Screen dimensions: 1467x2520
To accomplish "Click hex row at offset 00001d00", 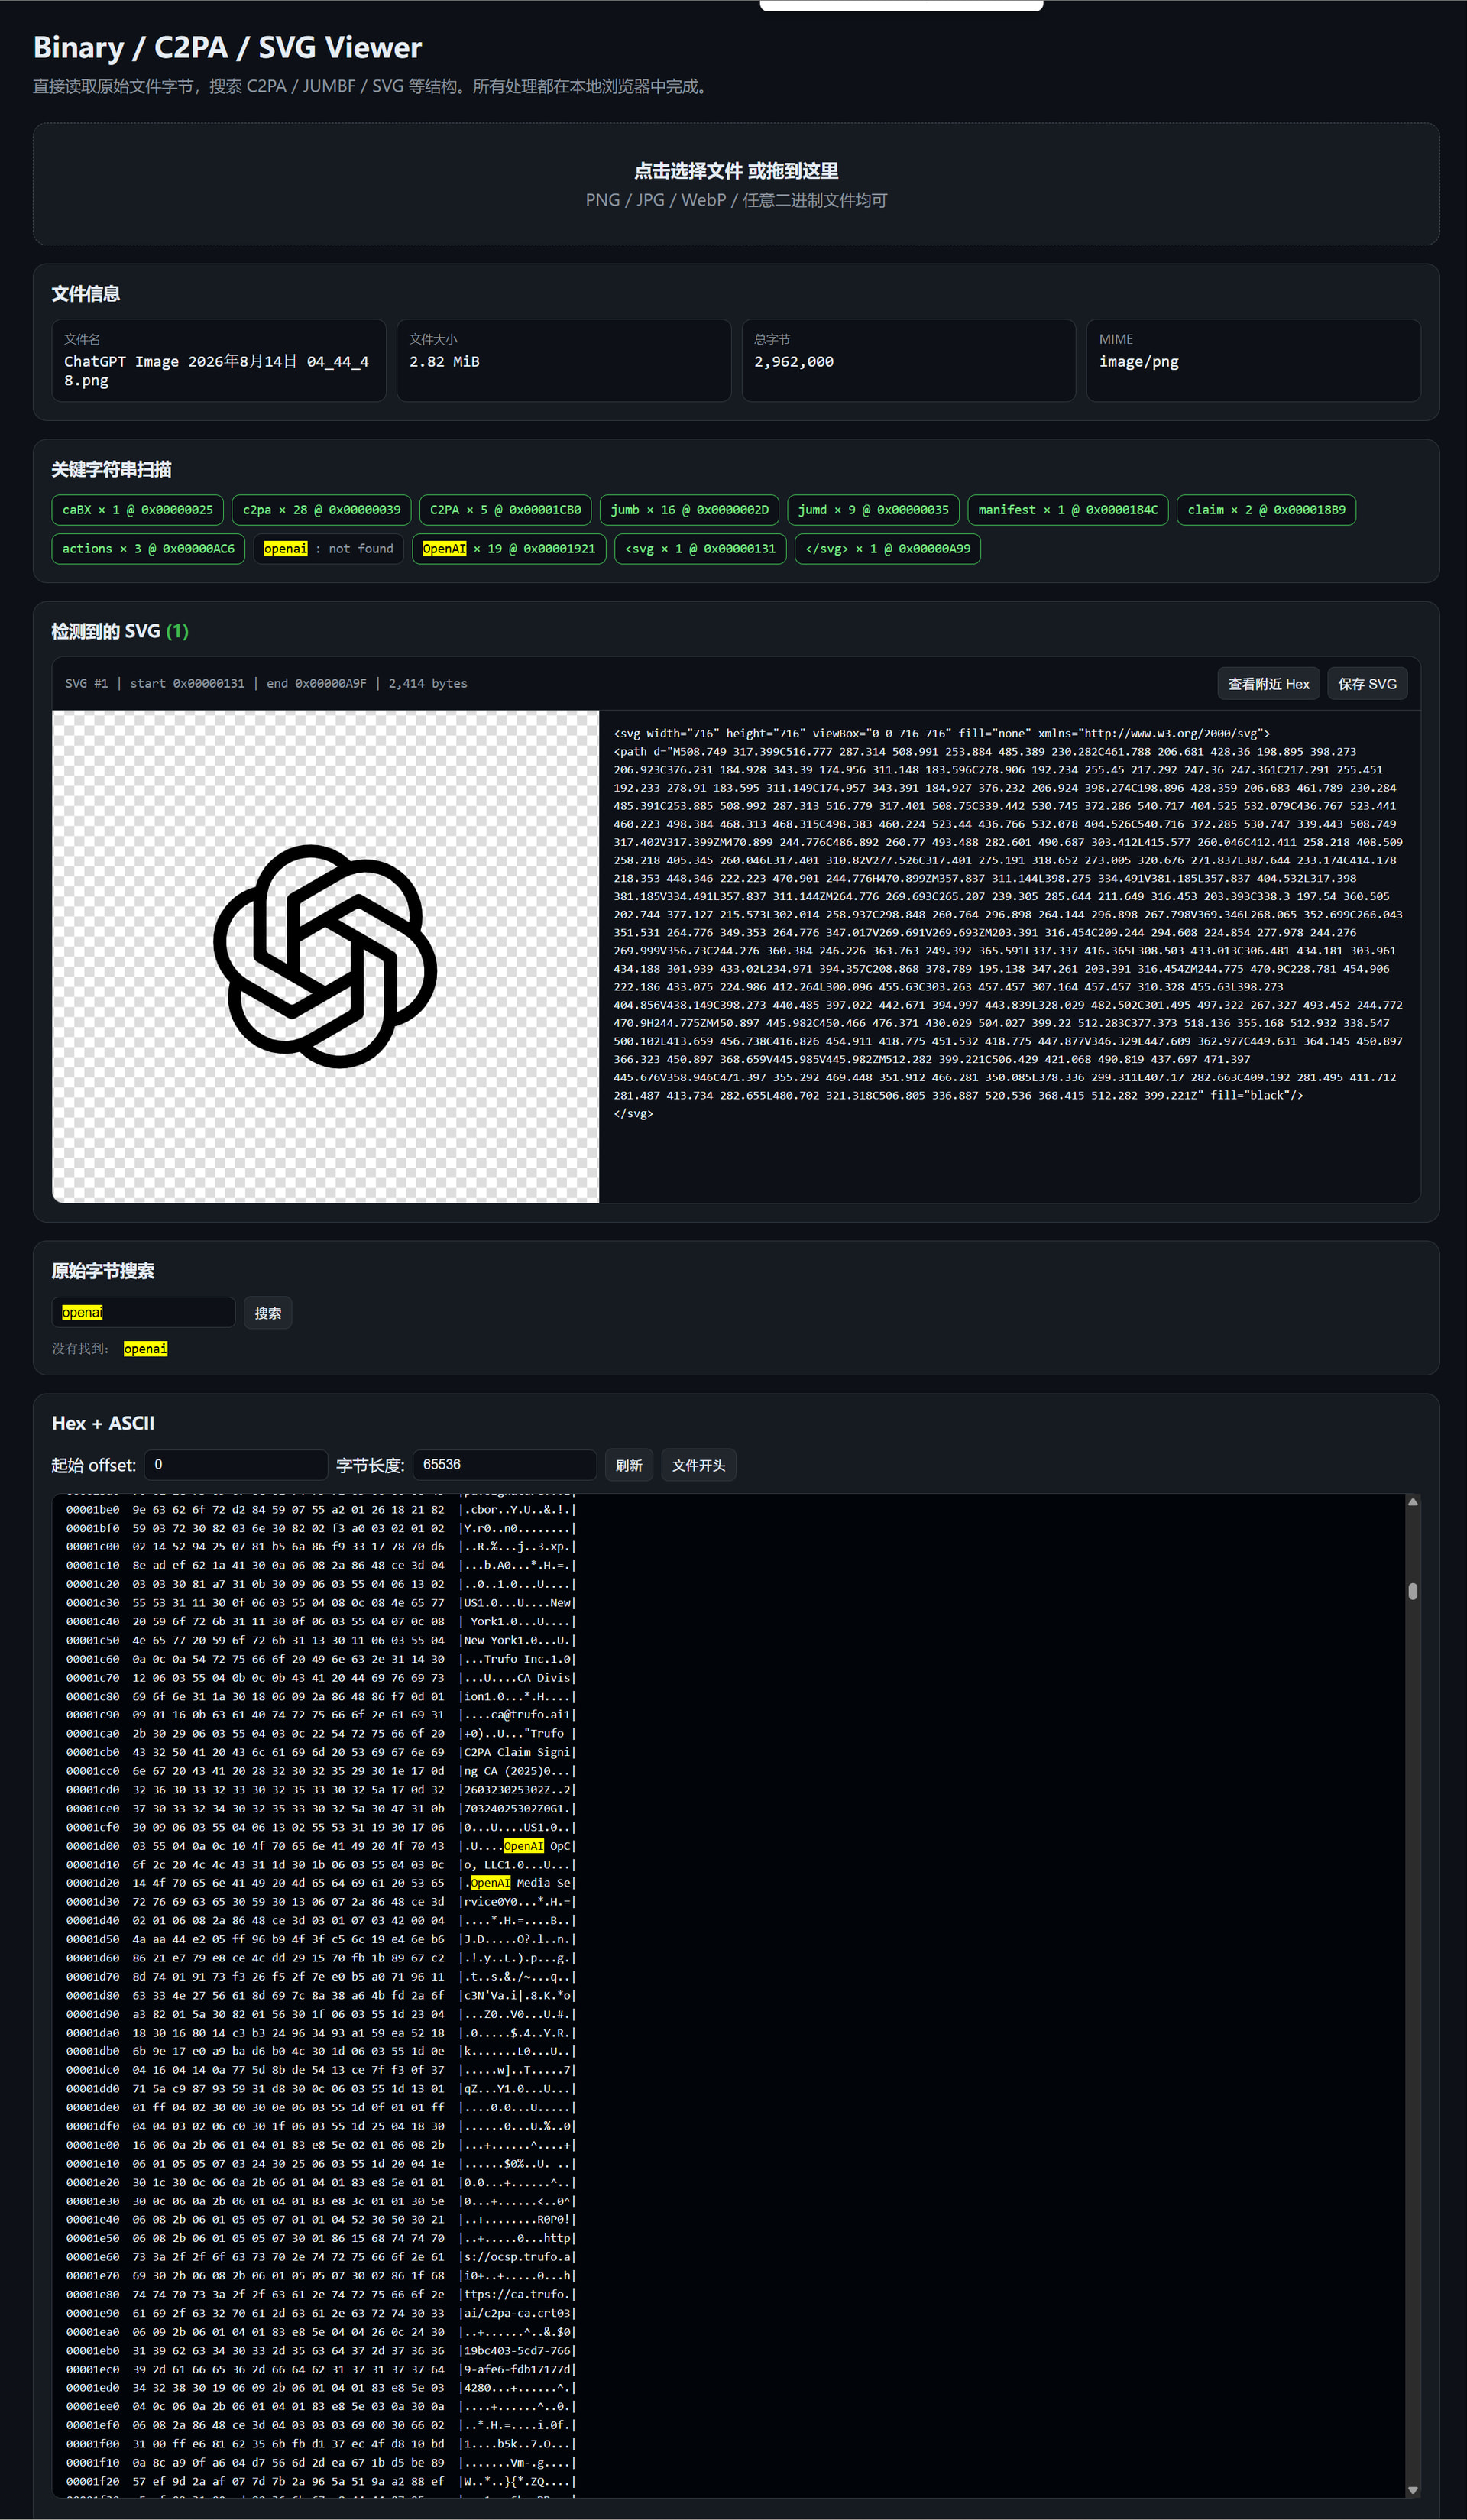I will coord(321,1846).
